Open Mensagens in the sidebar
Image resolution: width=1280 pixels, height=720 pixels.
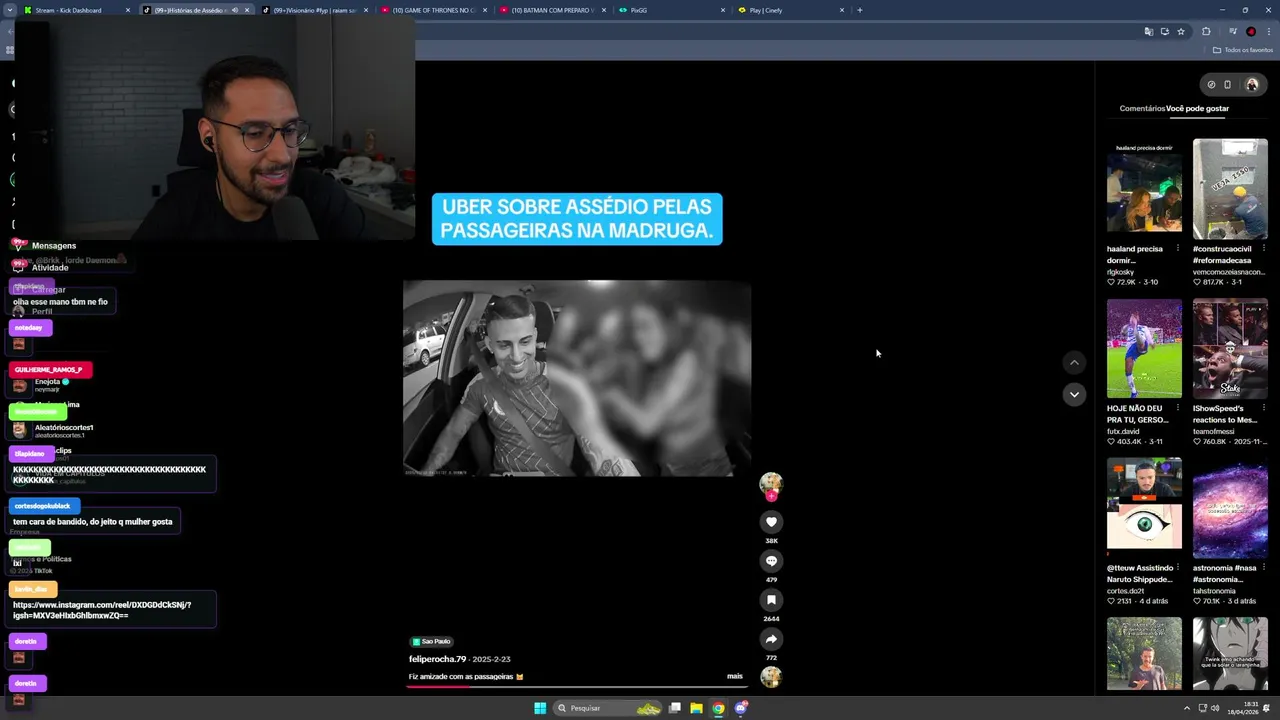(x=54, y=246)
